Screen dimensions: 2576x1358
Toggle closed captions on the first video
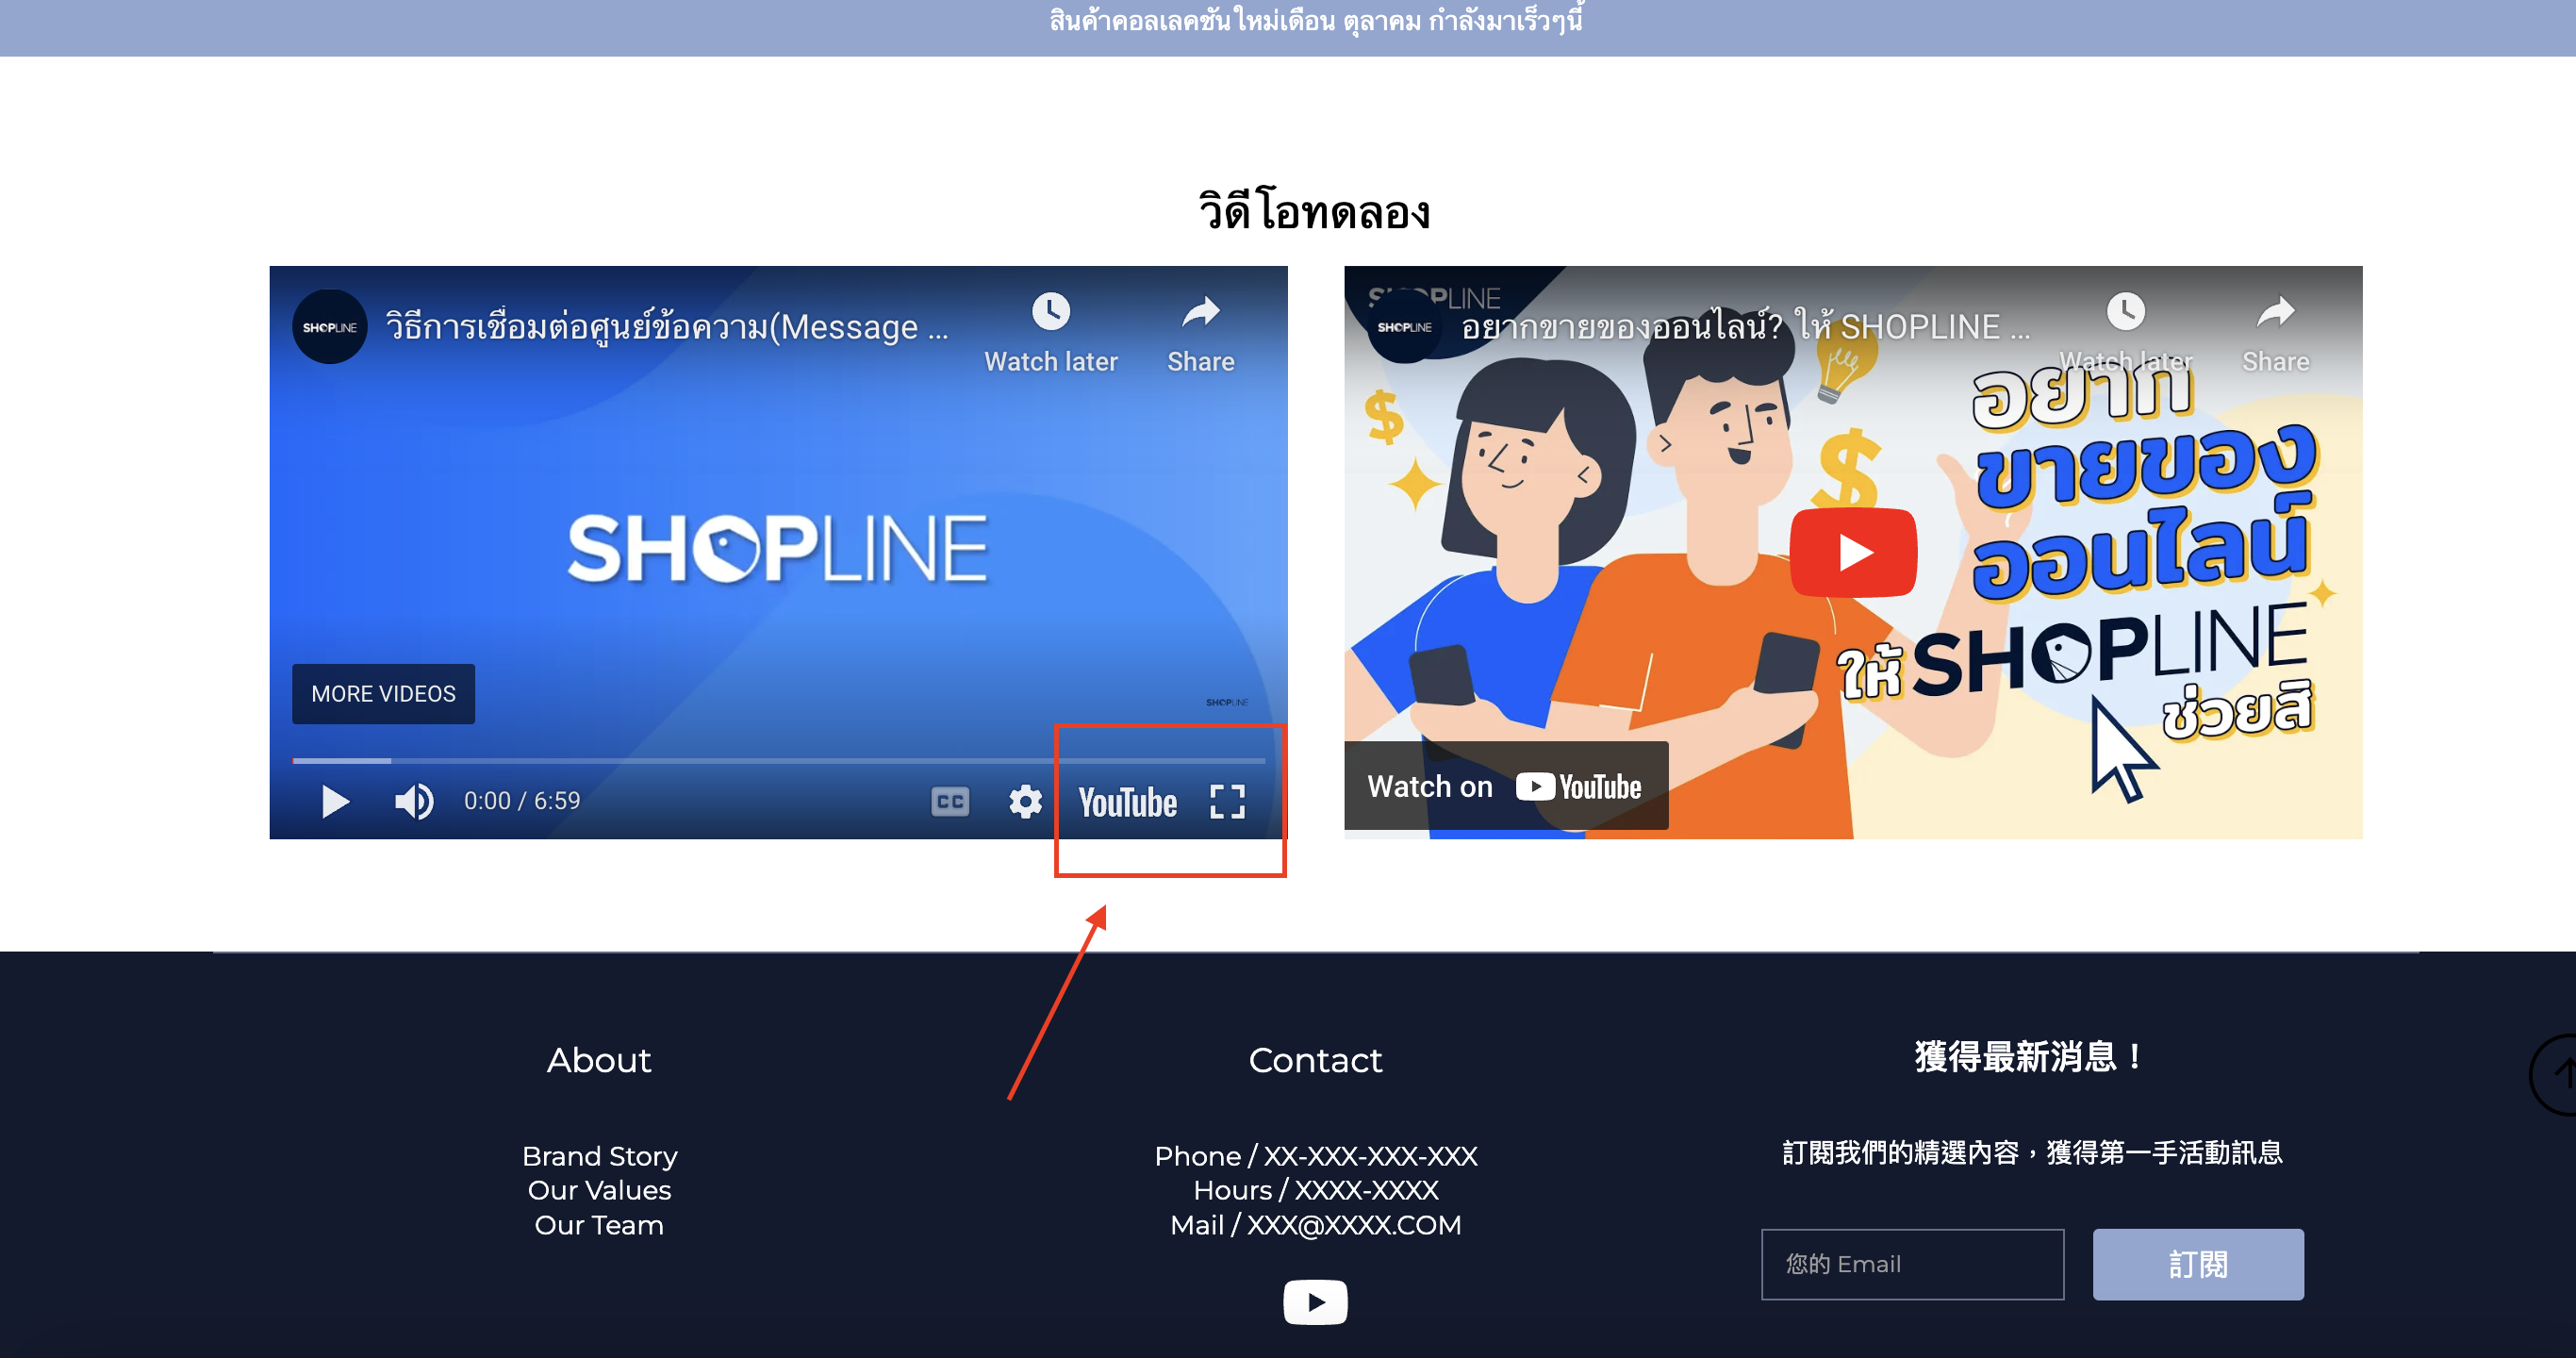tap(950, 801)
